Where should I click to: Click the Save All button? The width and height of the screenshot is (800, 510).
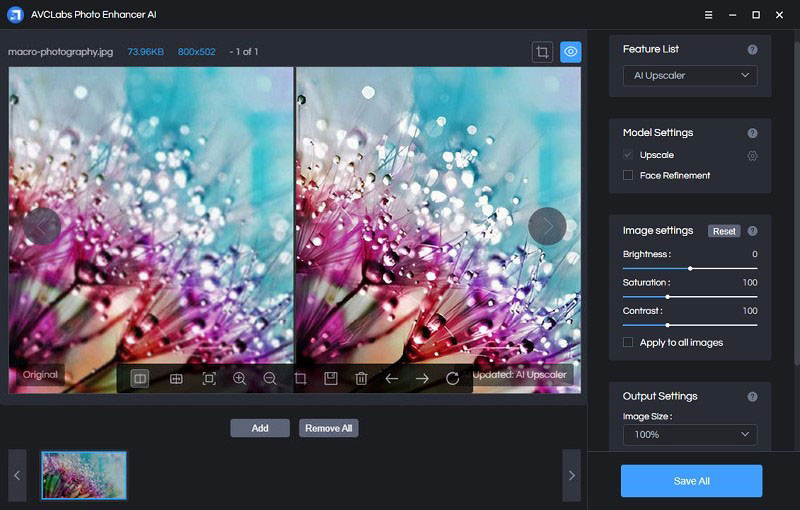(x=691, y=481)
